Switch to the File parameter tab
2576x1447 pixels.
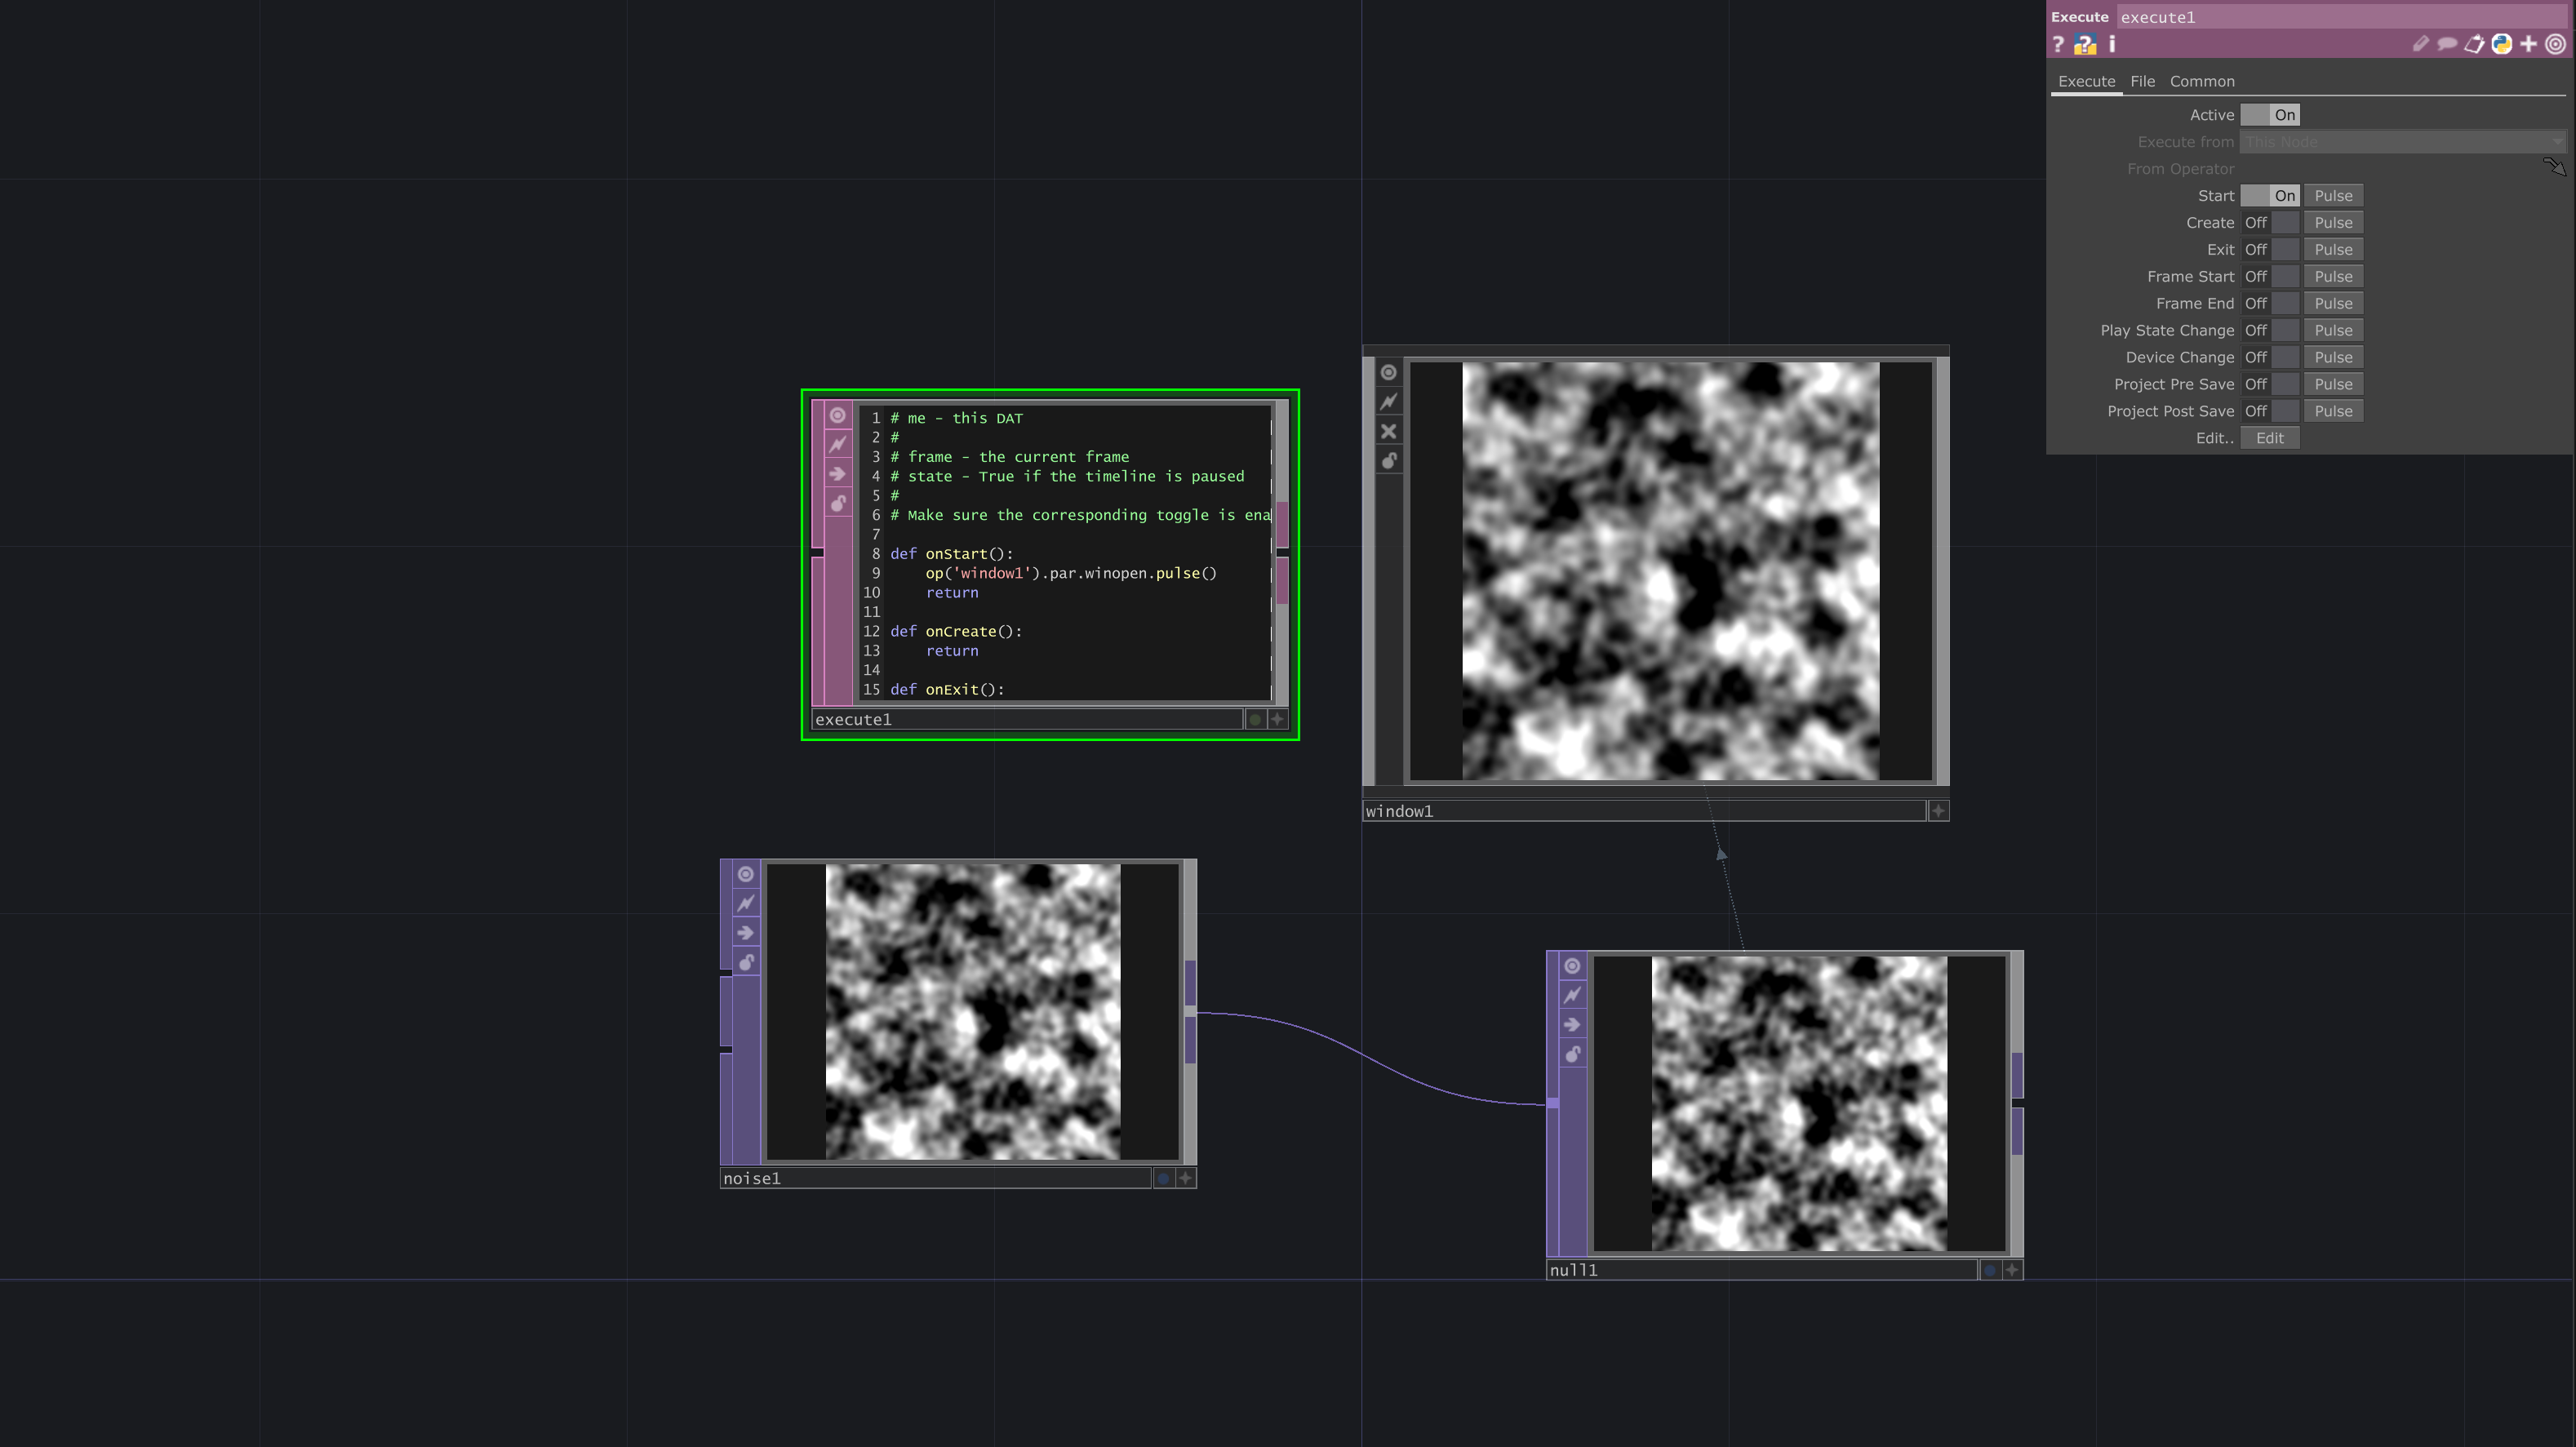(2142, 82)
